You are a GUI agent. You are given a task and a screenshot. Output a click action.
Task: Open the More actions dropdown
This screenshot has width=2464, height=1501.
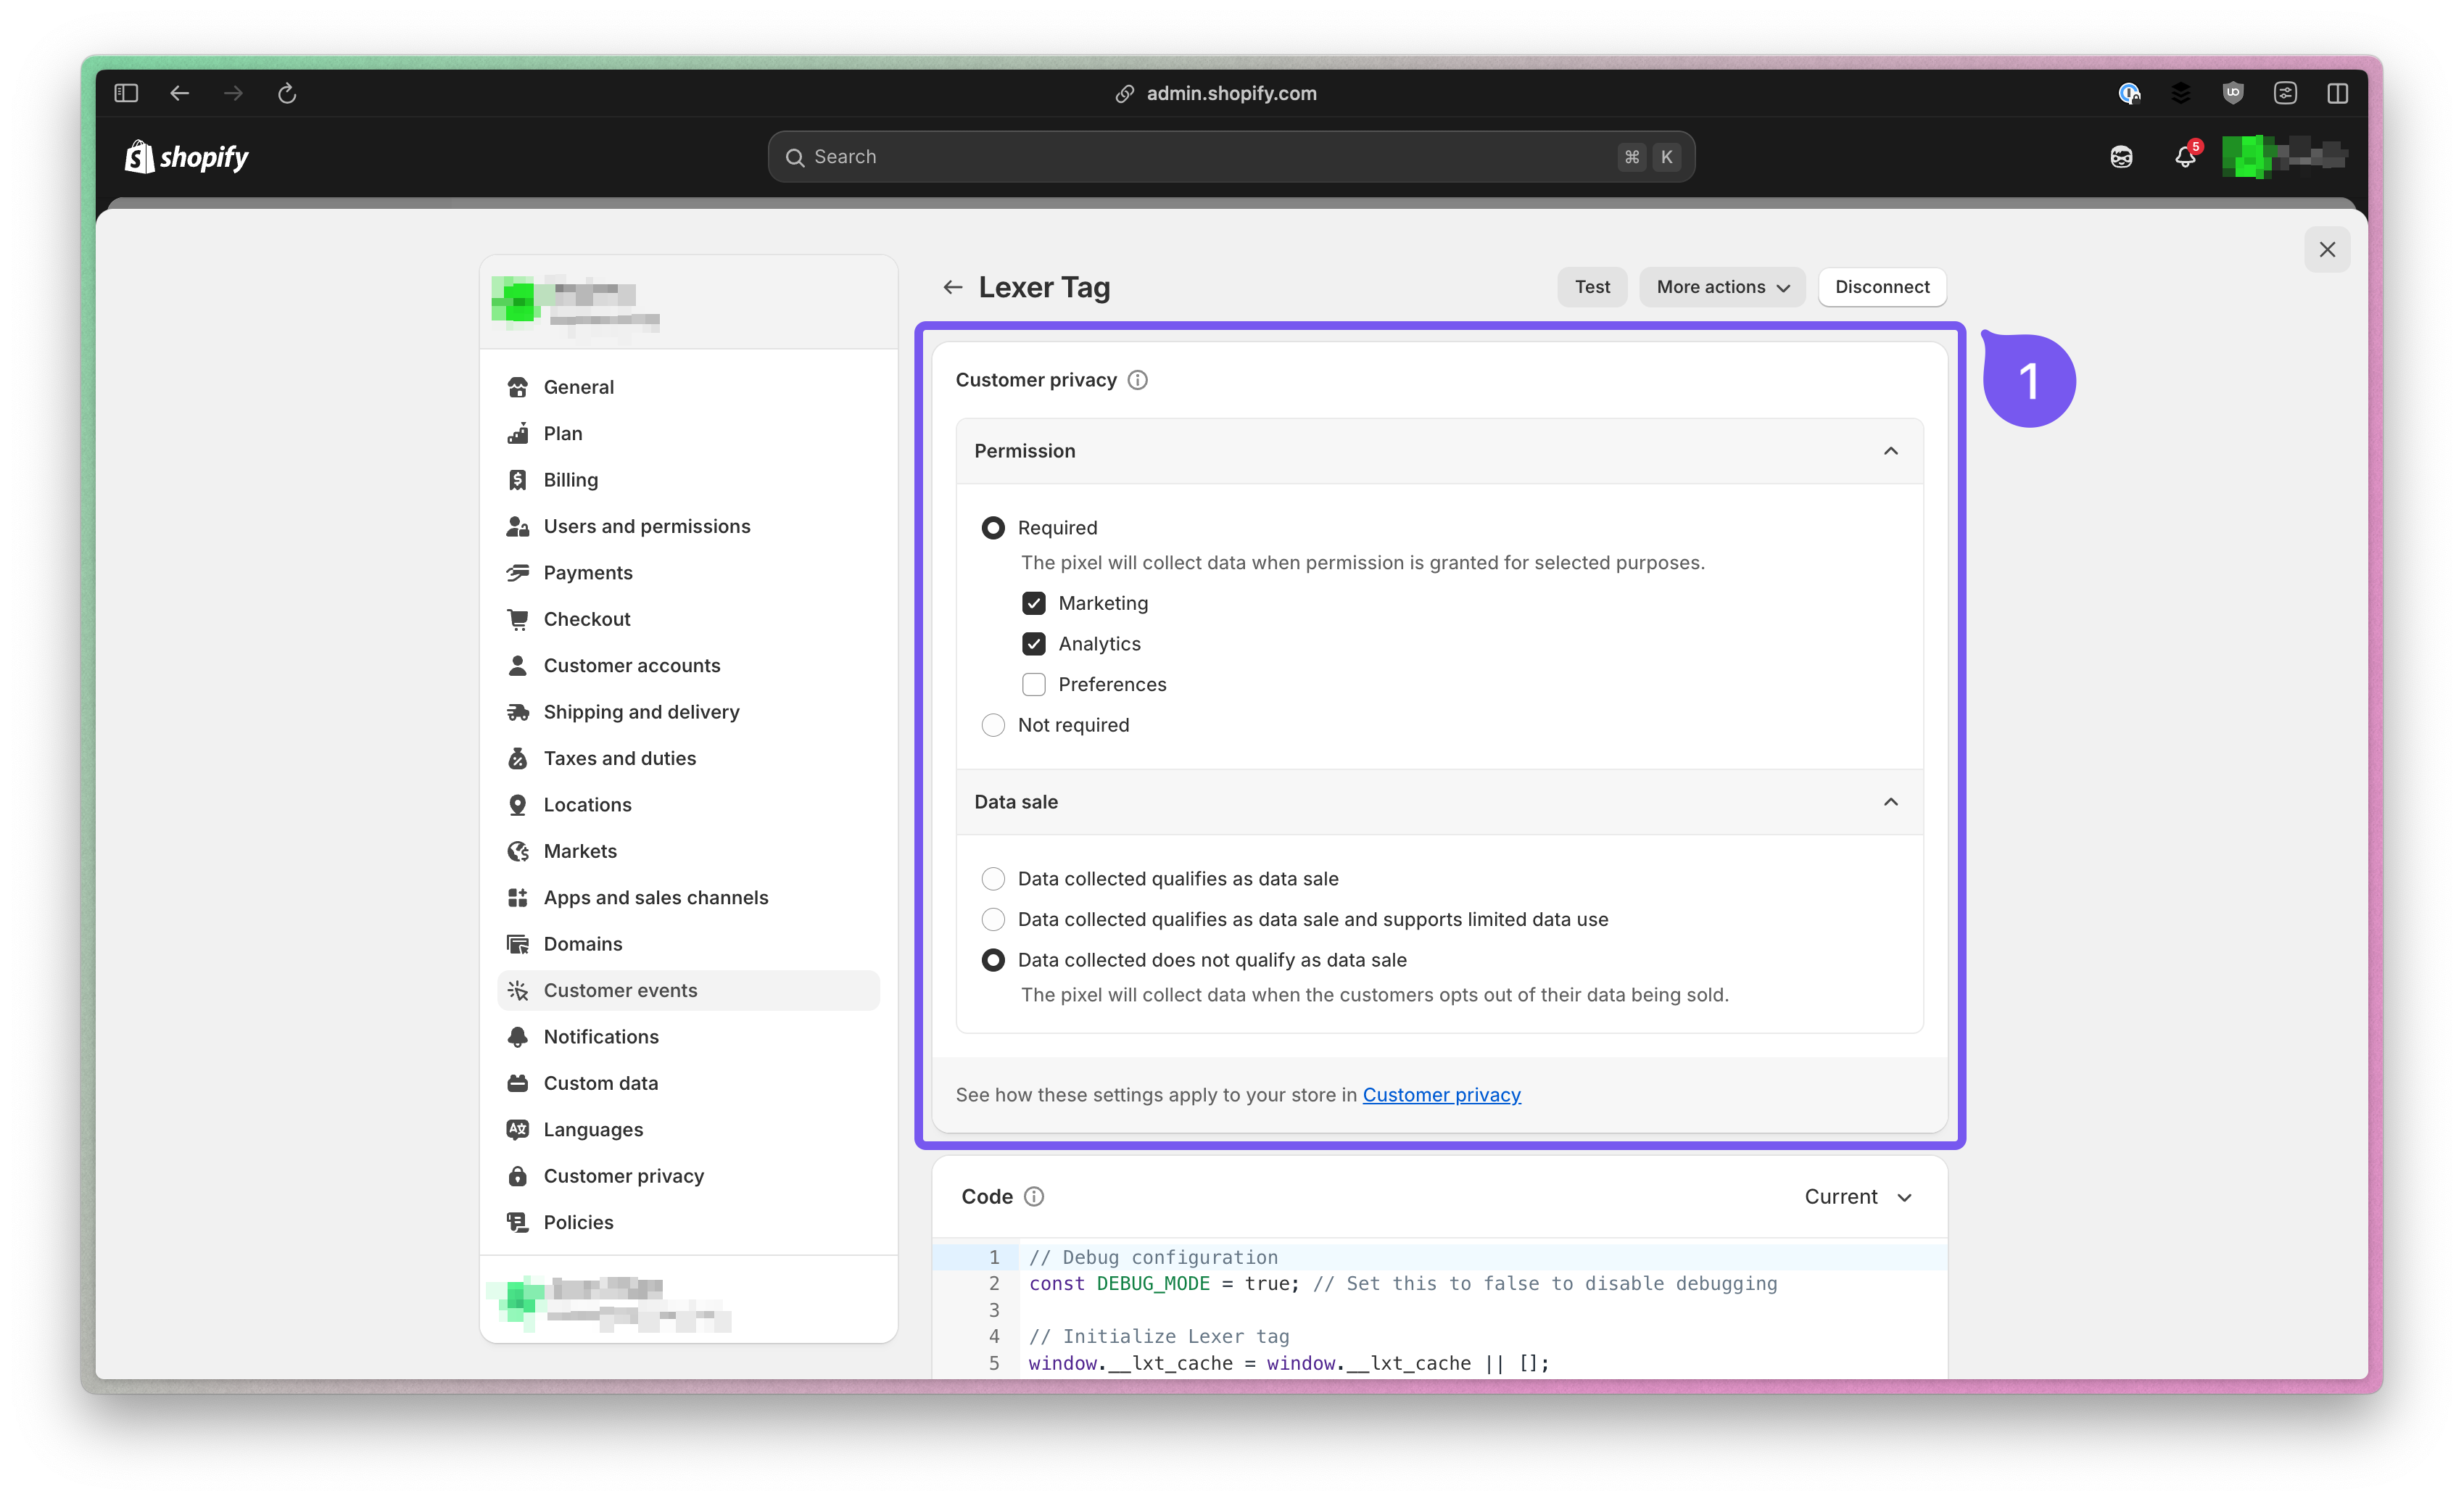(x=1722, y=287)
